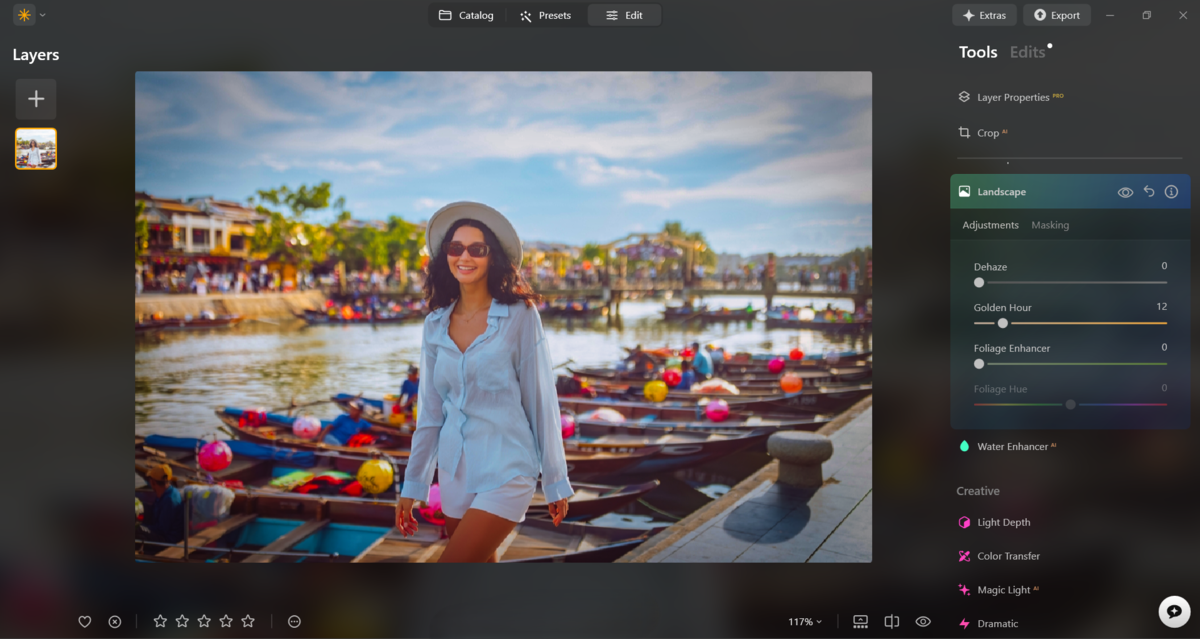This screenshot has width=1200, height=639.
Task: Click the Creative section heading
Action: click(x=978, y=491)
